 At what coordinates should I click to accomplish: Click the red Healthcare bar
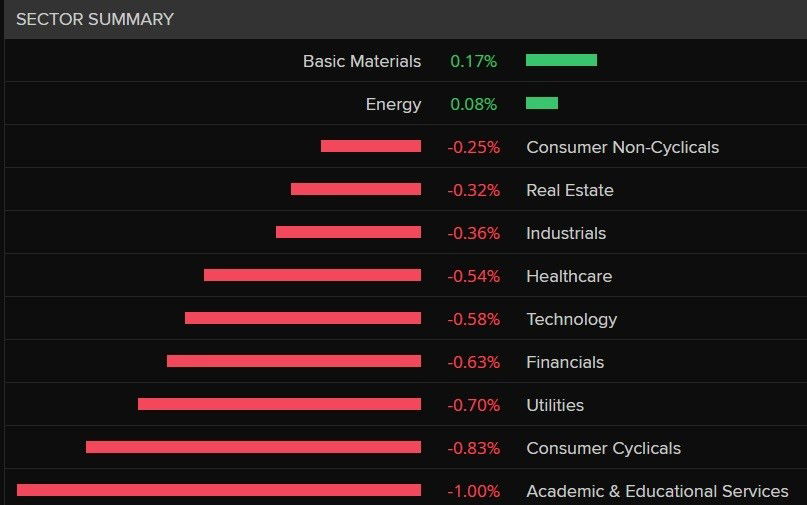click(312, 275)
